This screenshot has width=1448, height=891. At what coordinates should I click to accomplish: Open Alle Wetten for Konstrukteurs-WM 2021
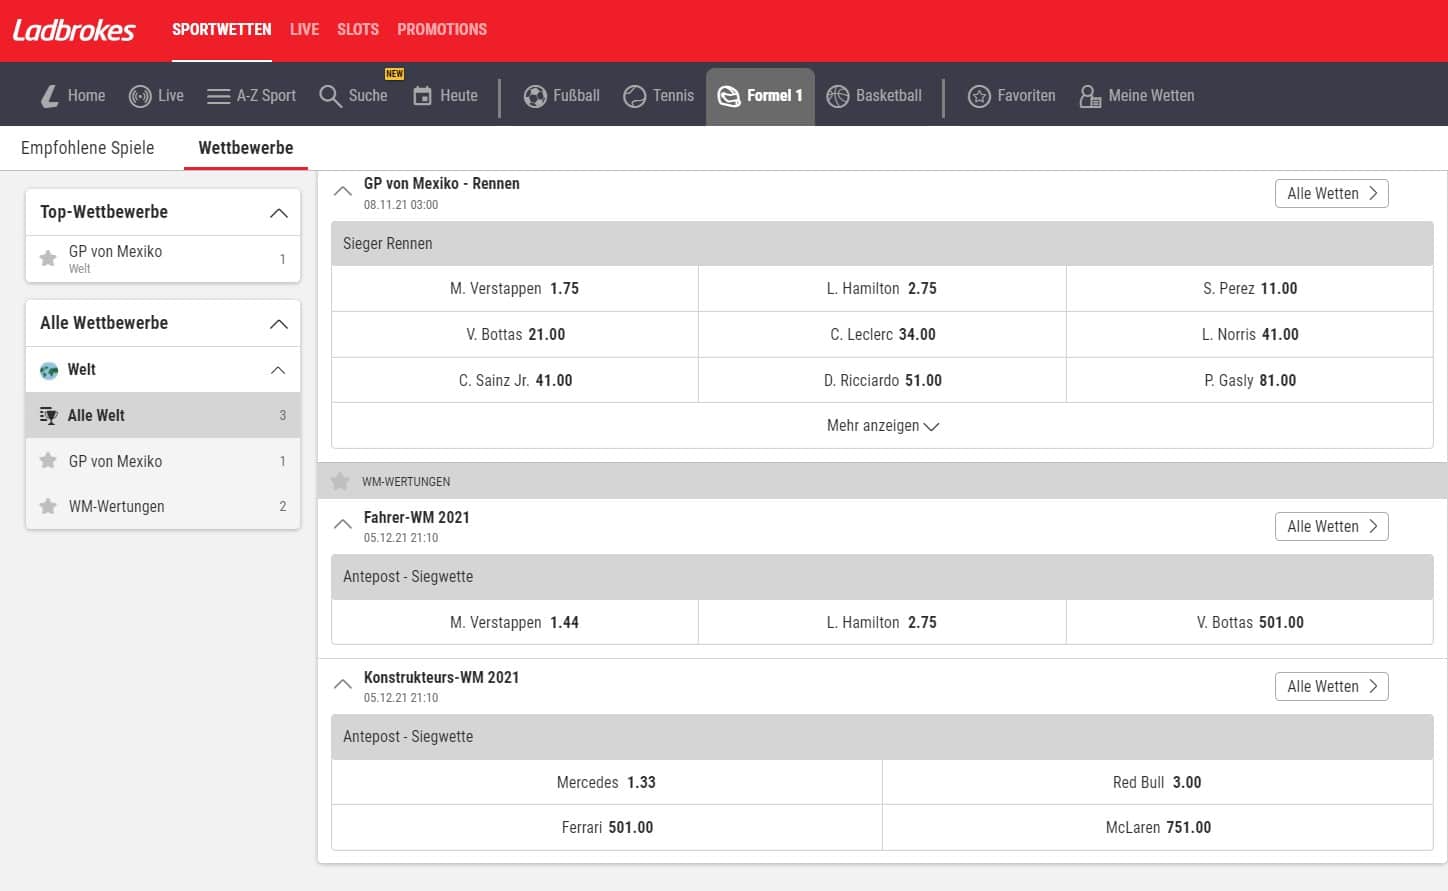(x=1331, y=687)
